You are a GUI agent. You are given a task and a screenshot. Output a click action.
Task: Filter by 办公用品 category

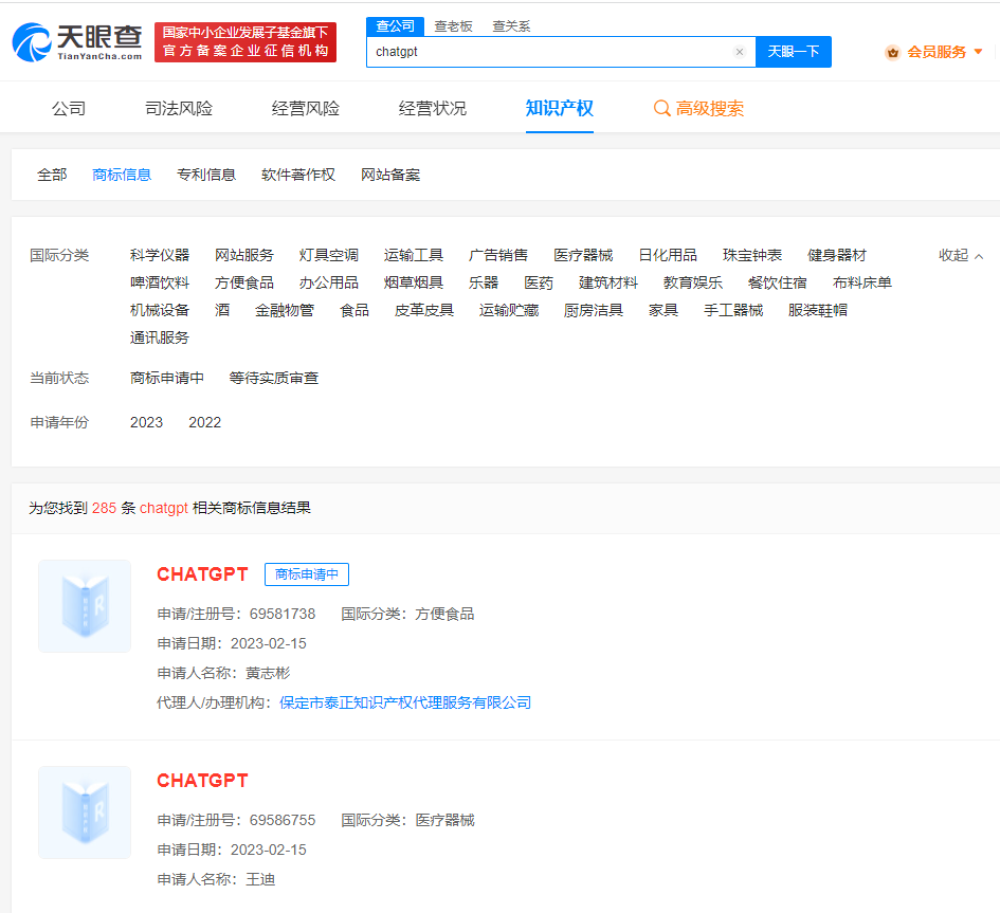click(x=329, y=282)
